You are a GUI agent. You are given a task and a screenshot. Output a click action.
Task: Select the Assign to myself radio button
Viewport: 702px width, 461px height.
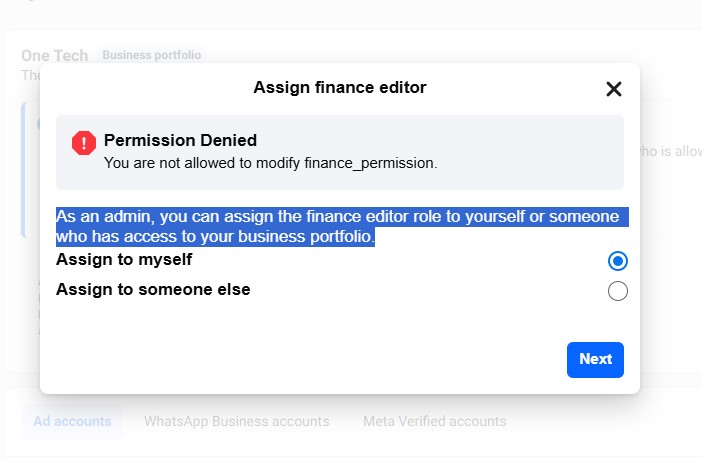click(x=618, y=261)
